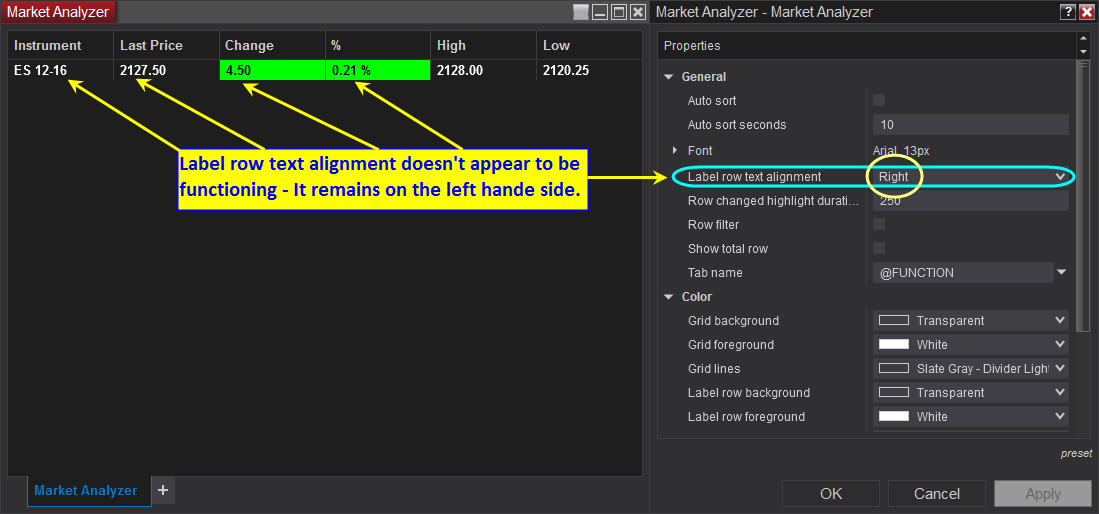This screenshot has width=1099, height=514.
Task: Click the green 4.50 change cell
Action: [273, 70]
